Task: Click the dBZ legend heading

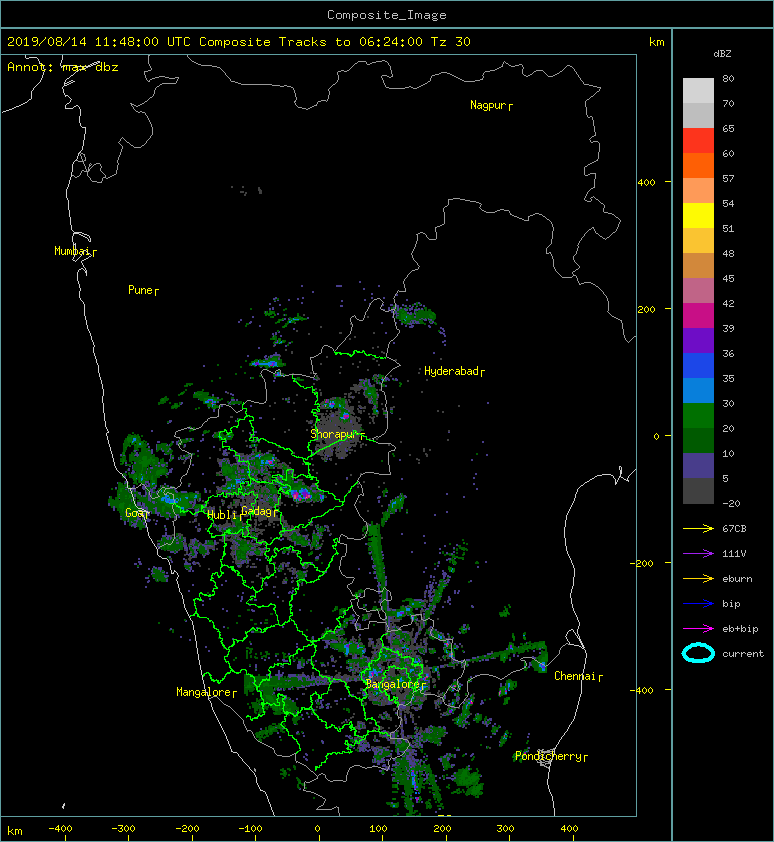Action: [722, 54]
